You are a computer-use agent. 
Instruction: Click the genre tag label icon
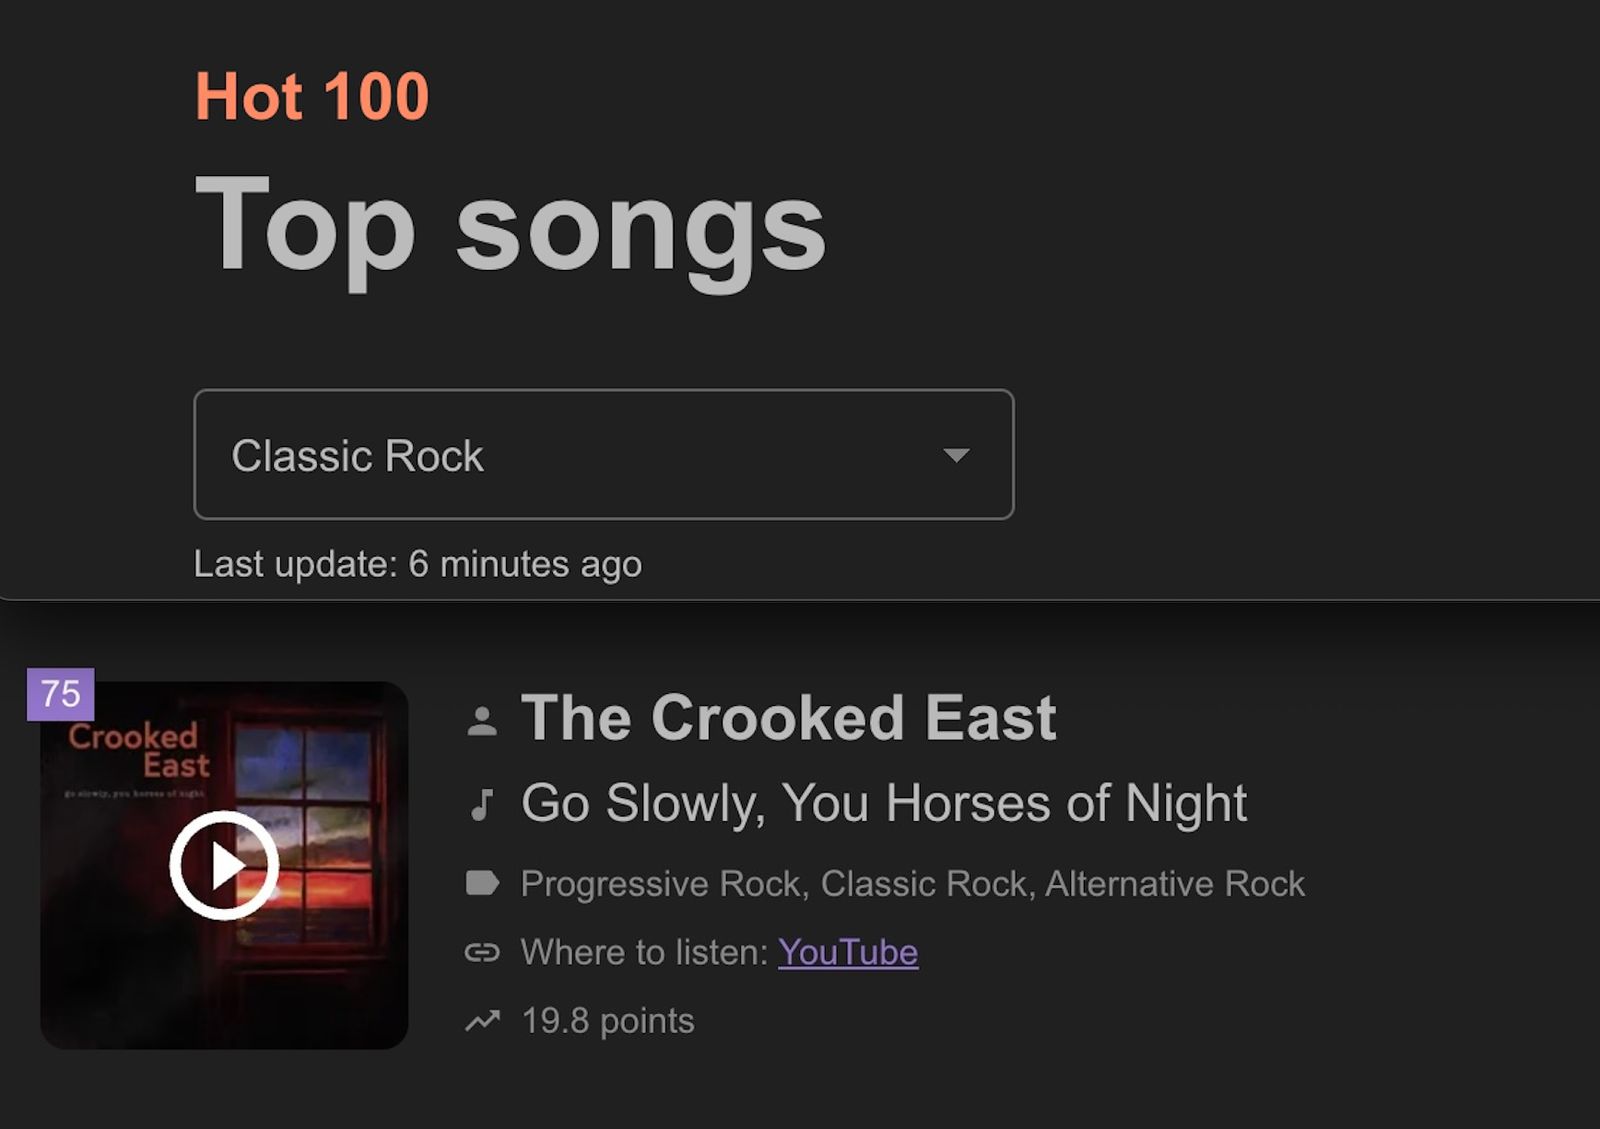(x=482, y=883)
